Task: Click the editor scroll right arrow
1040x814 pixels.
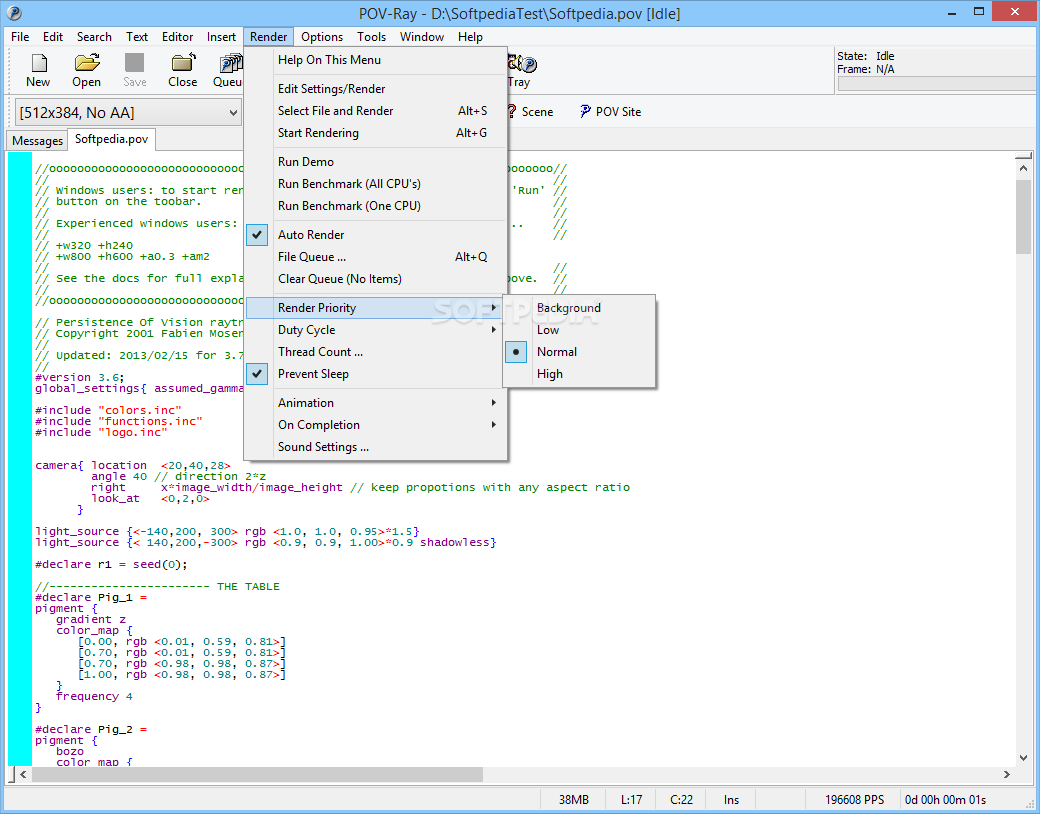Action: pos(1007,774)
